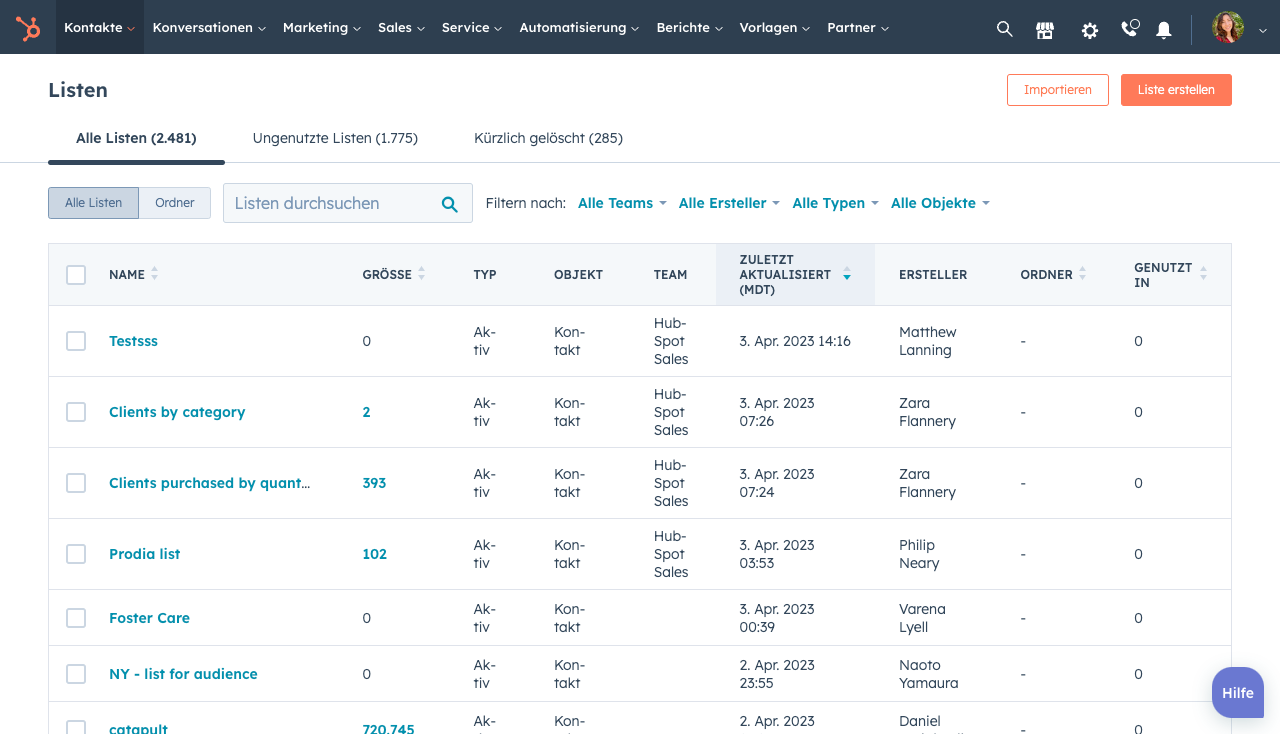Switch to Ungenutzte Listen tab
This screenshot has width=1280, height=734.
[335, 138]
